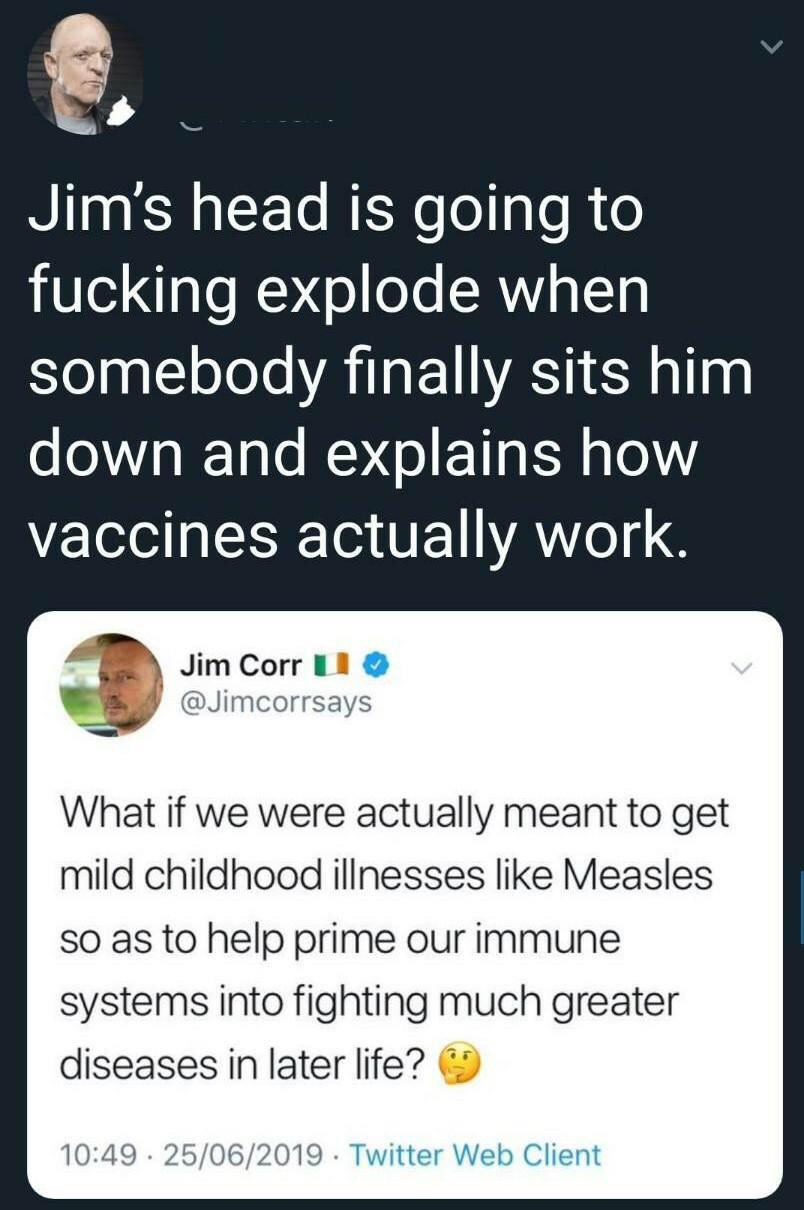This screenshot has width=804, height=1210.
Task: Click the white scribble on the top avatar
Action: (x=121, y=111)
